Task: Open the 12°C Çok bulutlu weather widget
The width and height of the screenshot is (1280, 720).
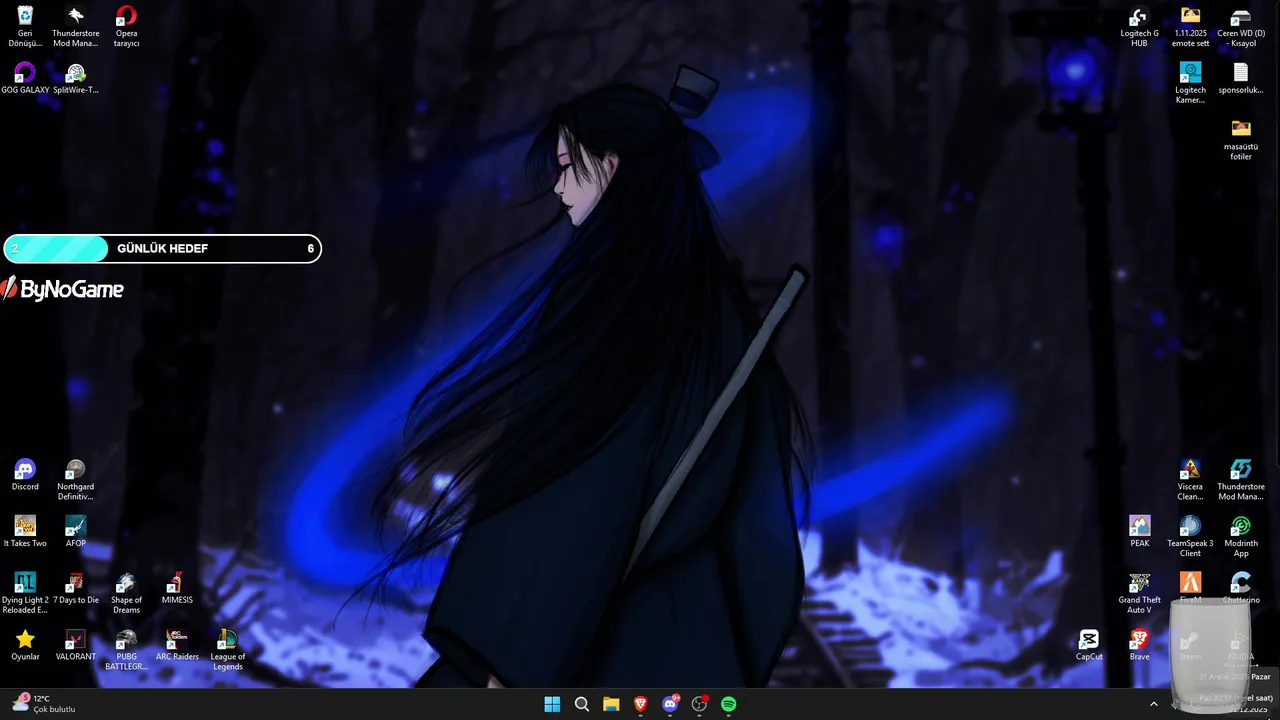Action: tap(43, 704)
